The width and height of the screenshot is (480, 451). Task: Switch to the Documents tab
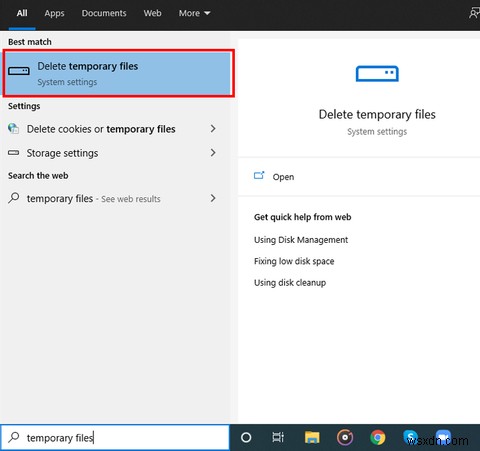pos(104,13)
